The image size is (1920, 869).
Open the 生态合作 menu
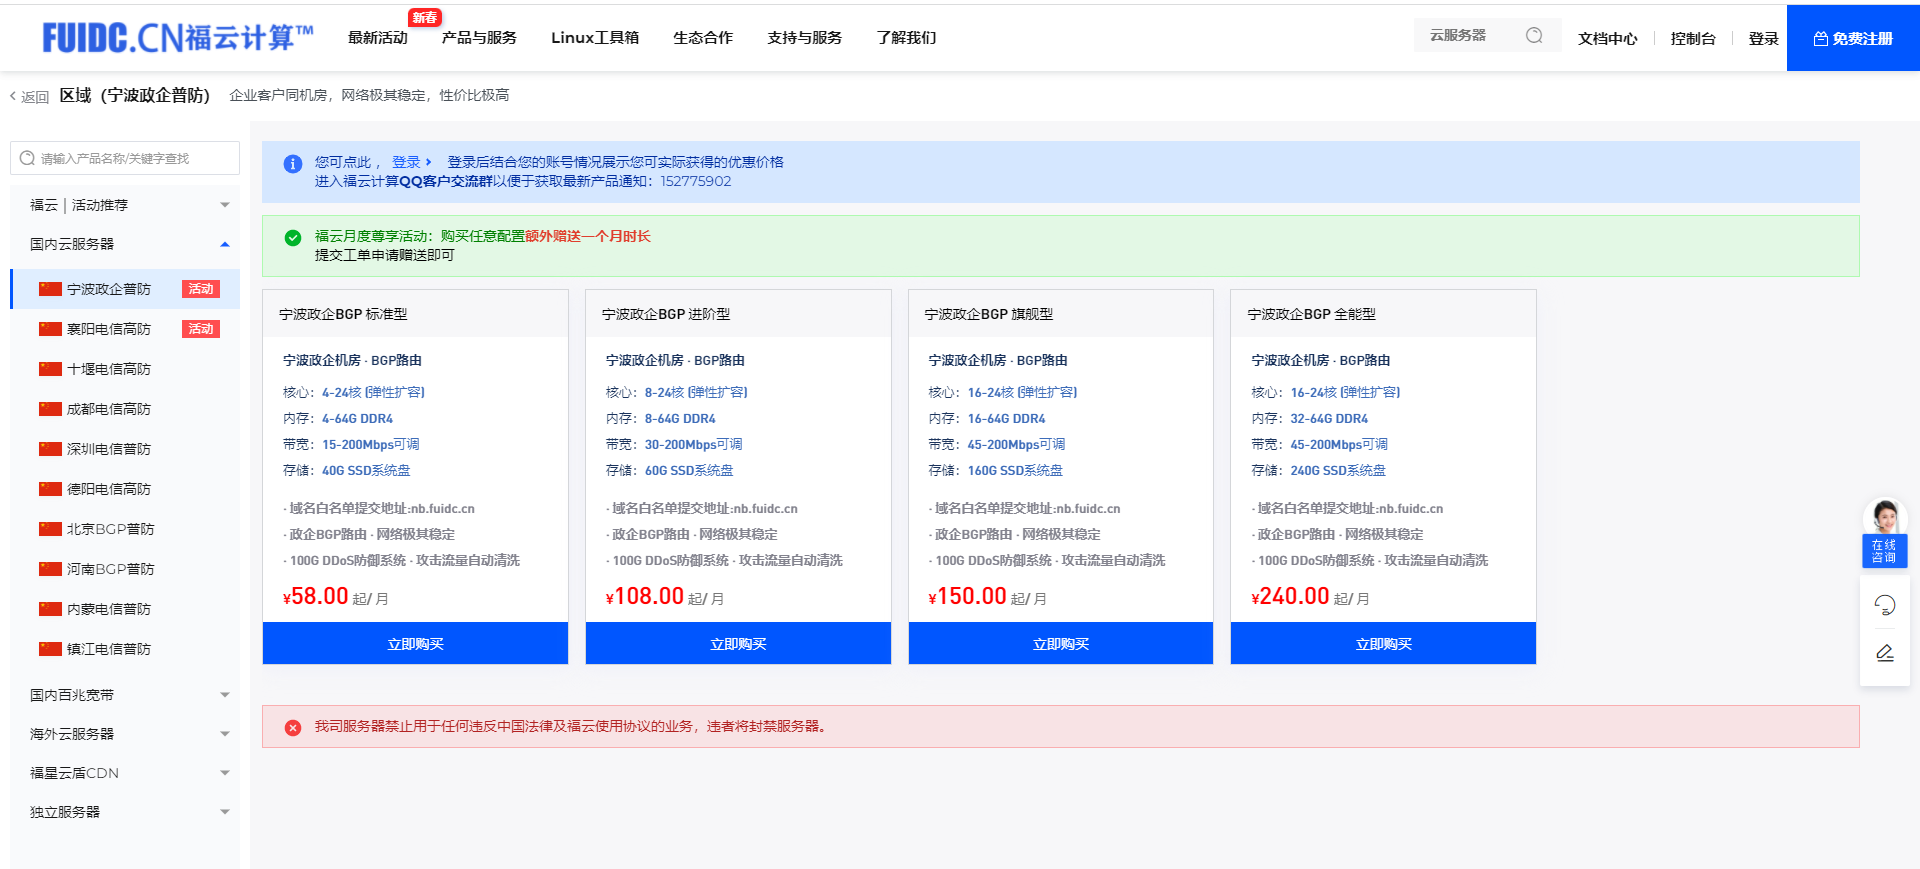coord(703,38)
